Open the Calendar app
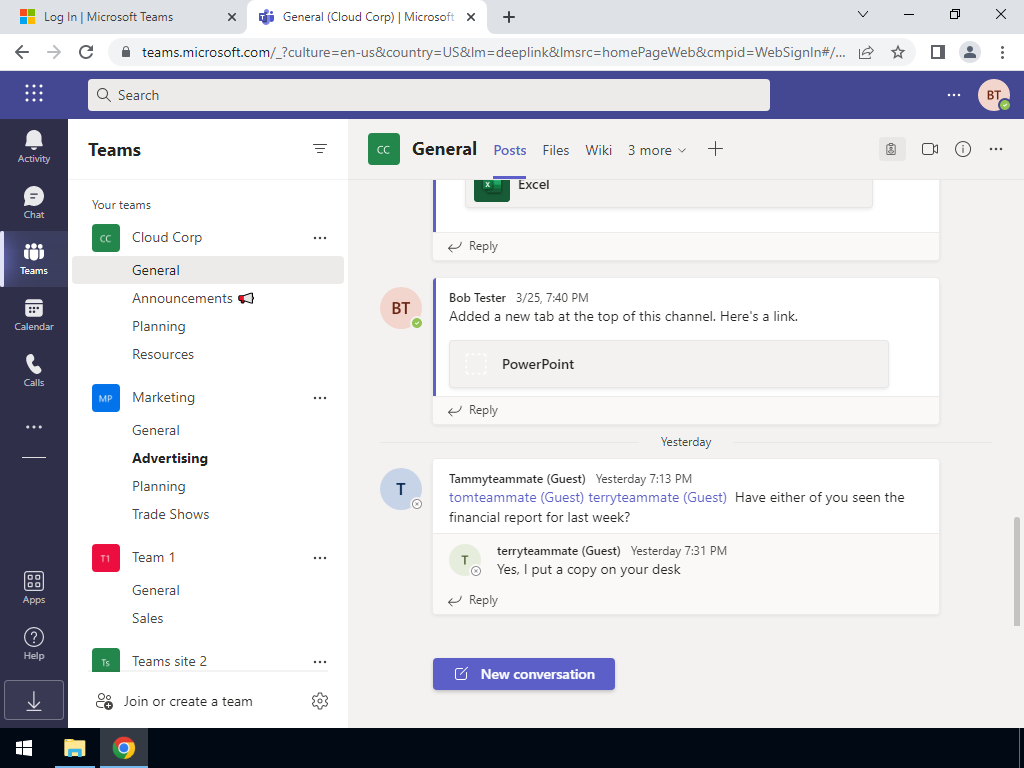This screenshot has width=1024, height=768. [33, 315]
